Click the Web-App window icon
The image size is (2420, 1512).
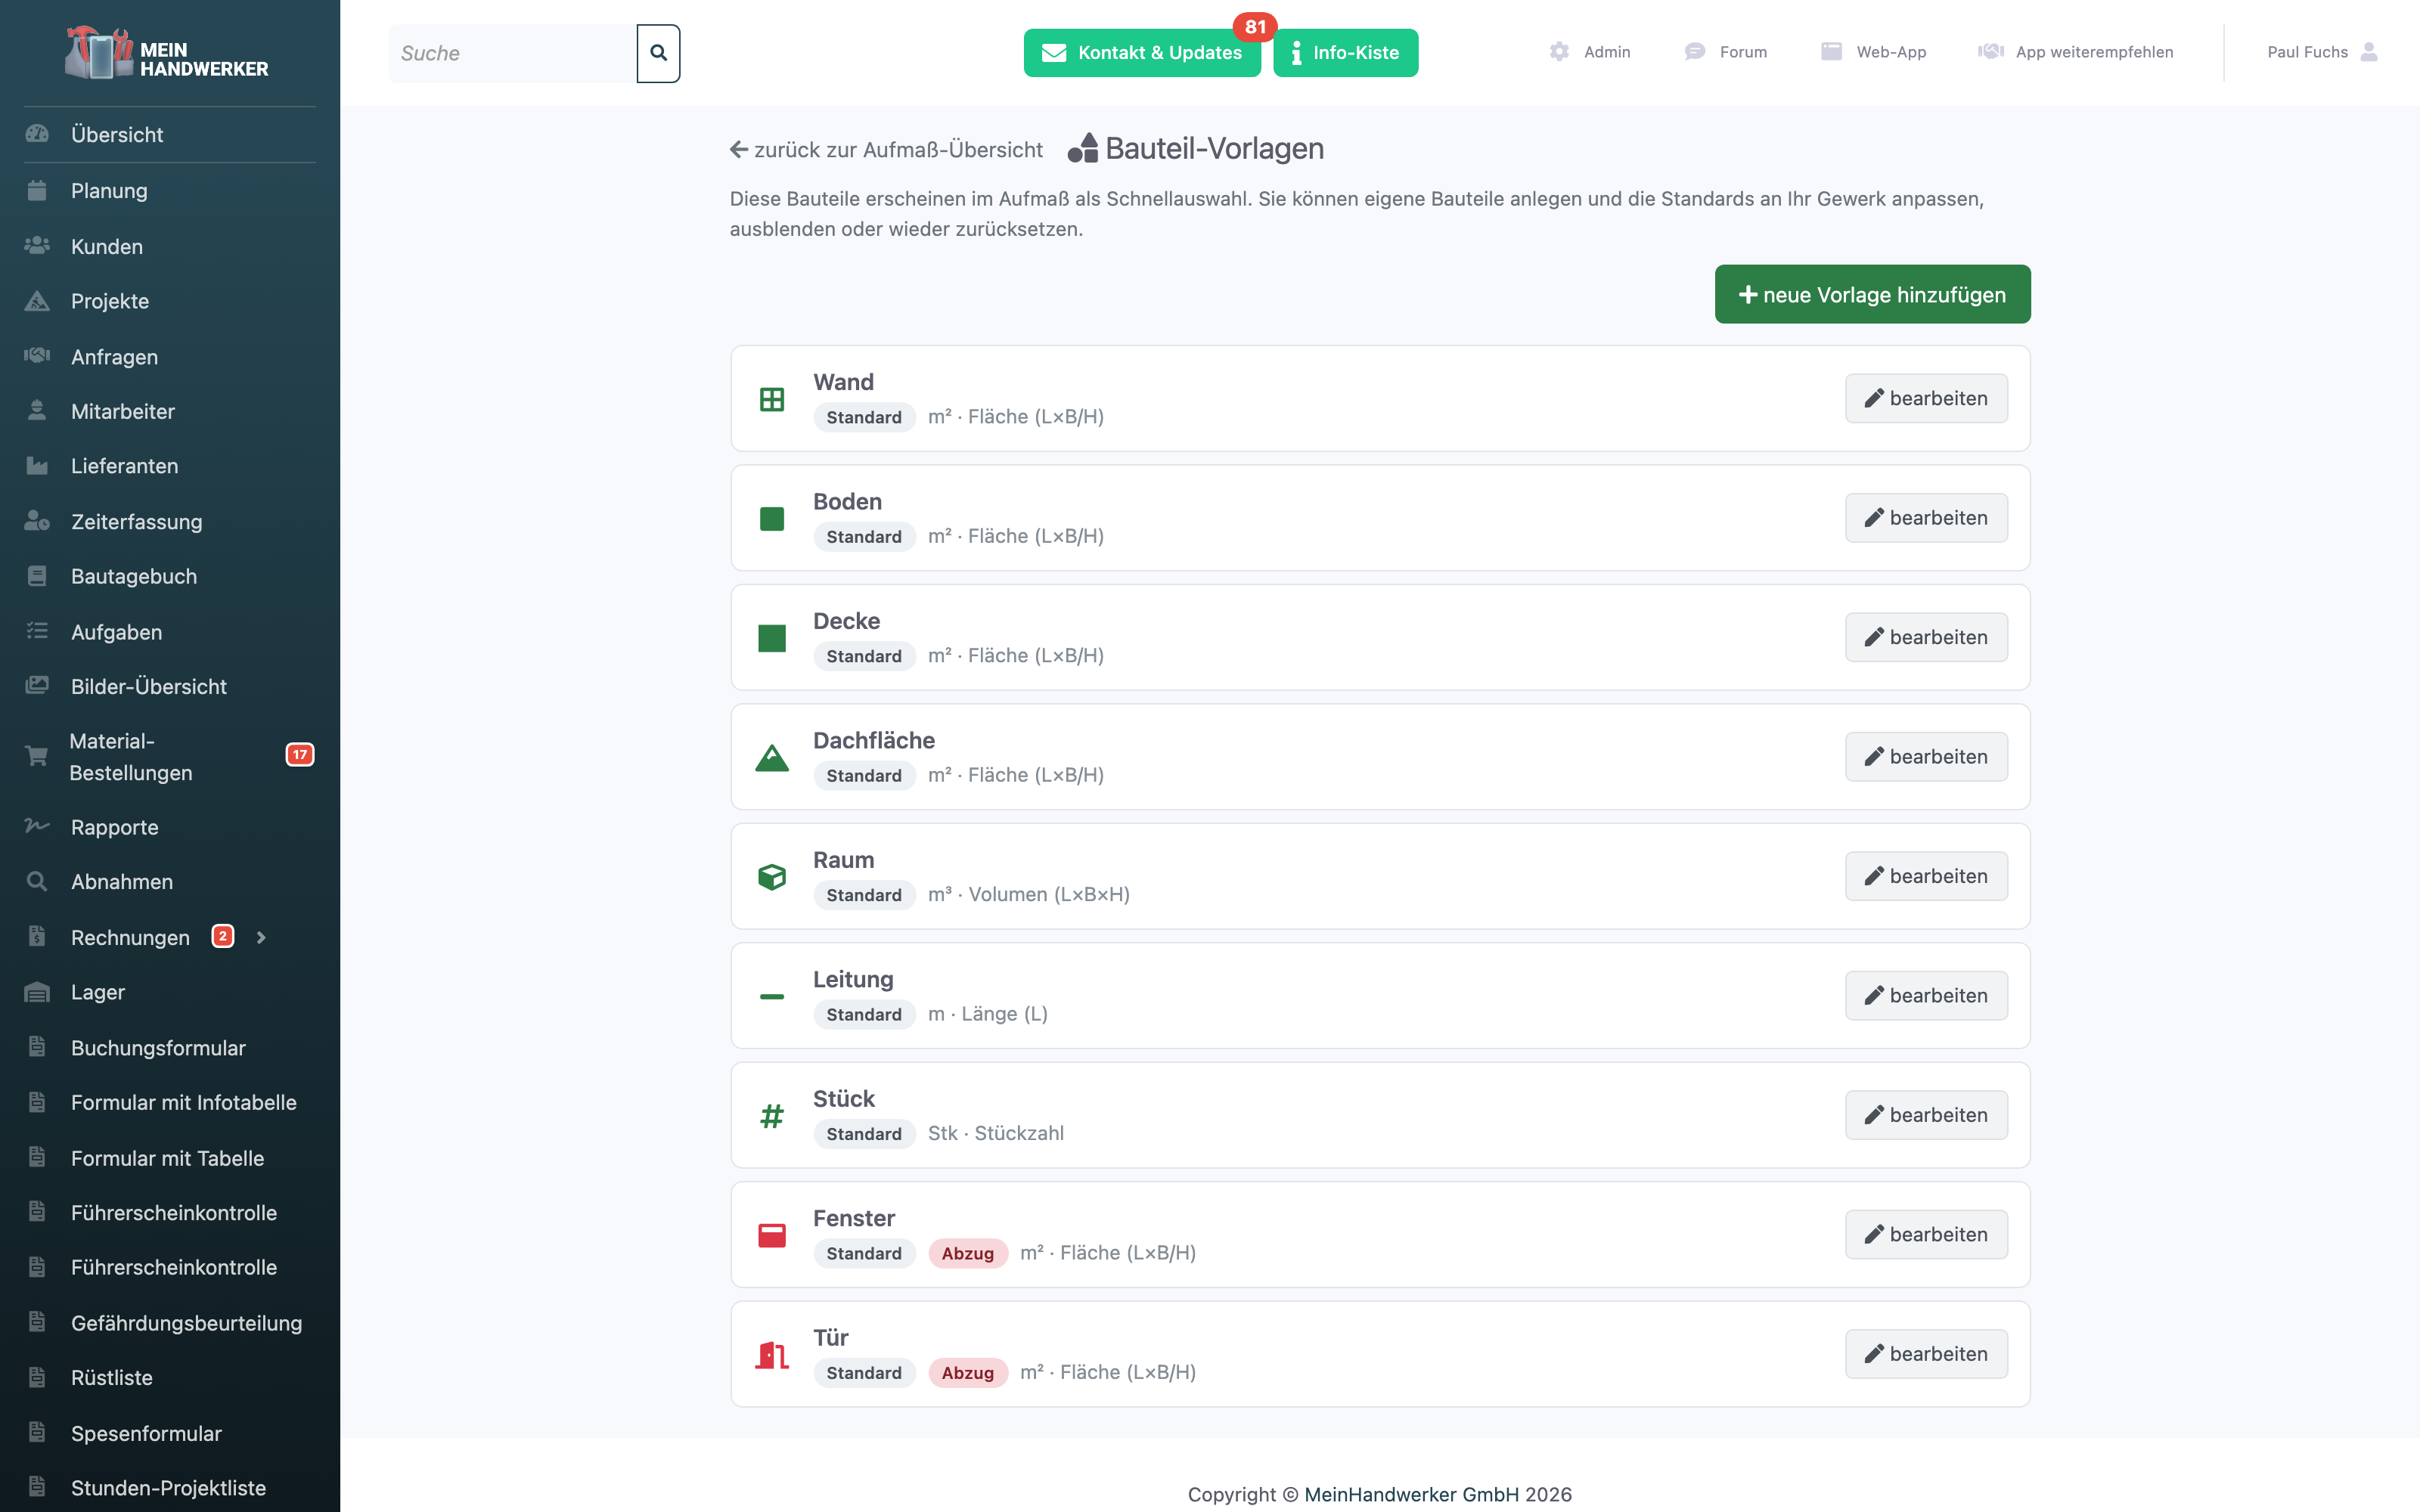click(1831, 52)
